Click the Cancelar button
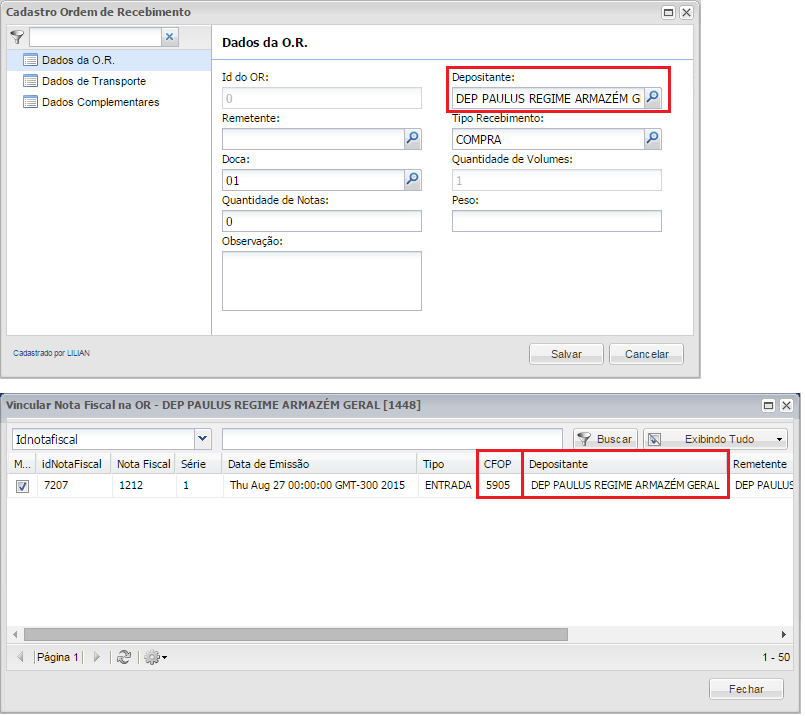This screenshot has width=805, height=716. [x=646, y=354]
